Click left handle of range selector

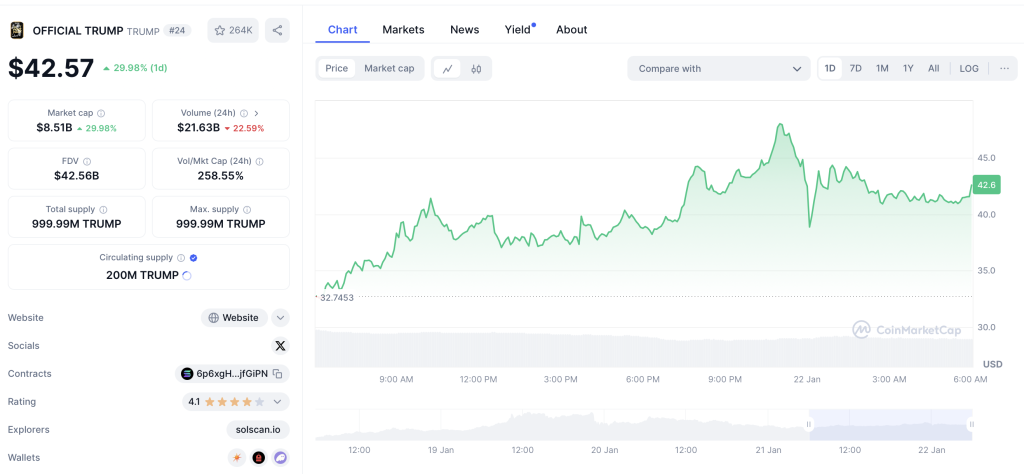(x=808, y=424)
